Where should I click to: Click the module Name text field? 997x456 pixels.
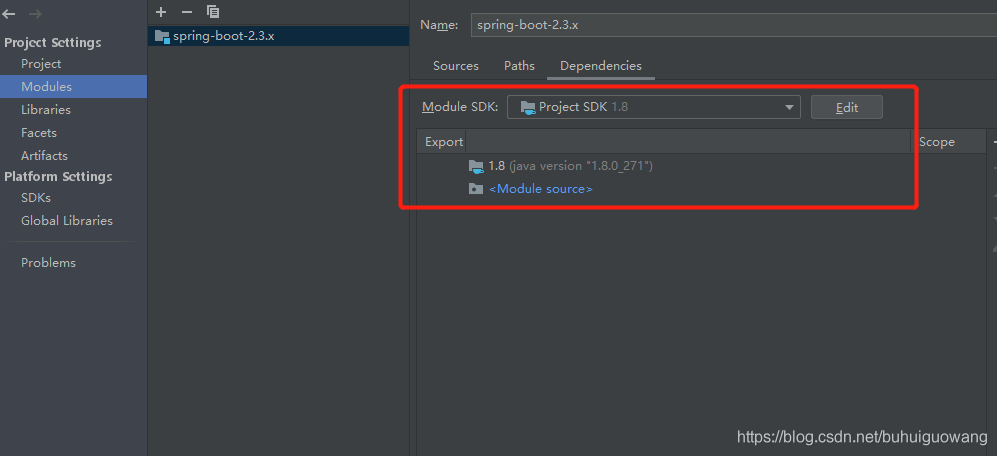tap(730, 25)
